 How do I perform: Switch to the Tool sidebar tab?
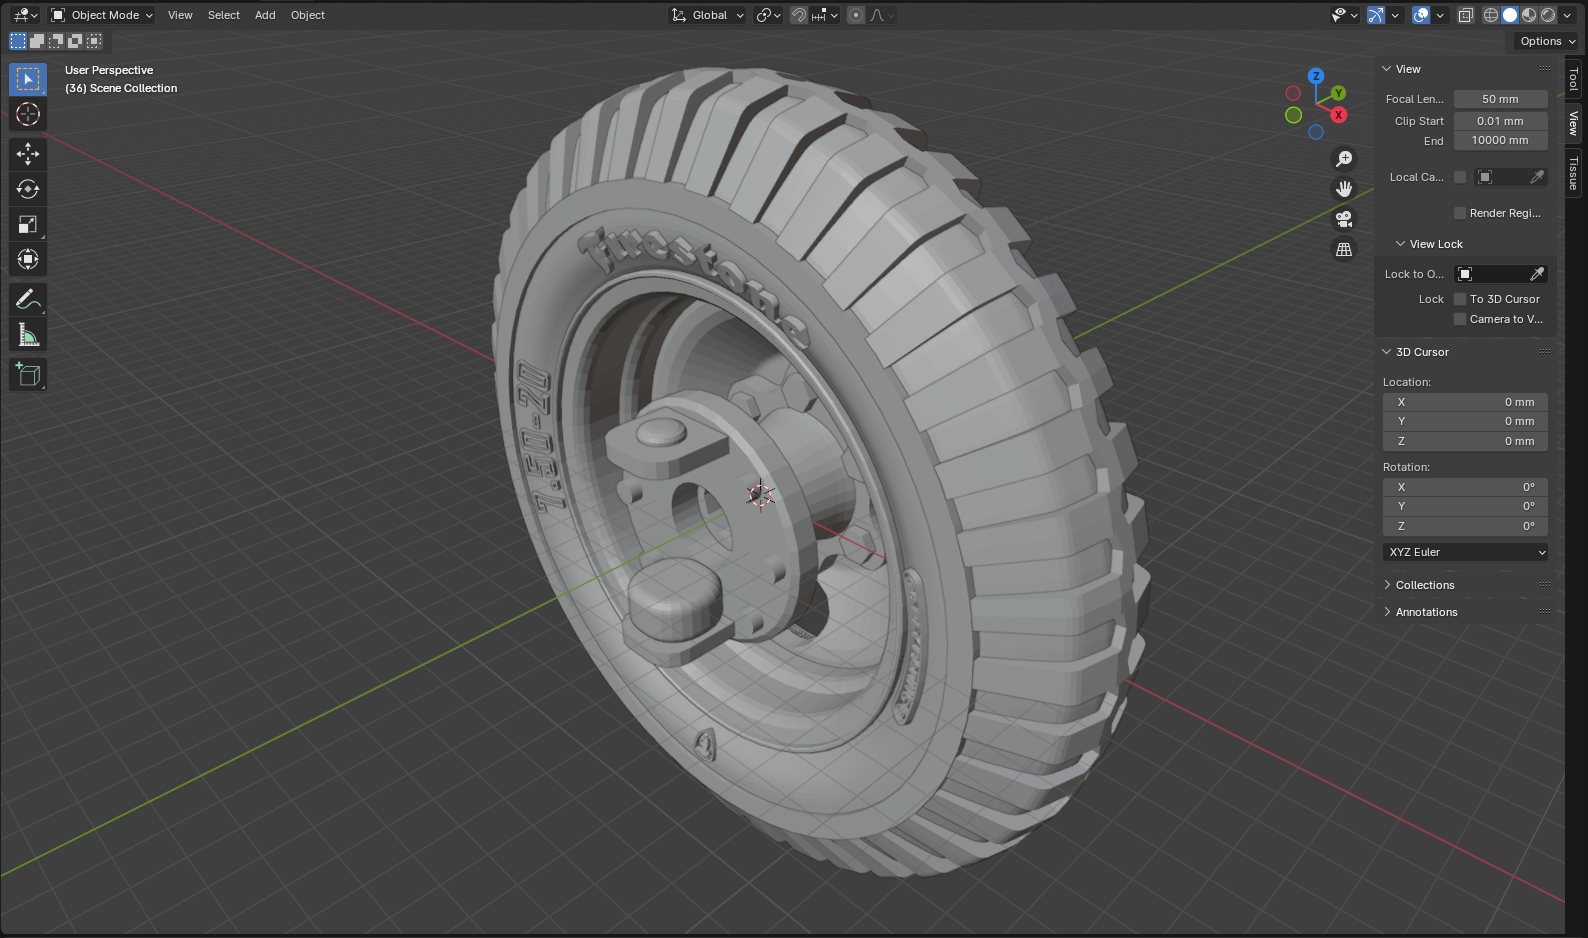(x=1574, y=79)
